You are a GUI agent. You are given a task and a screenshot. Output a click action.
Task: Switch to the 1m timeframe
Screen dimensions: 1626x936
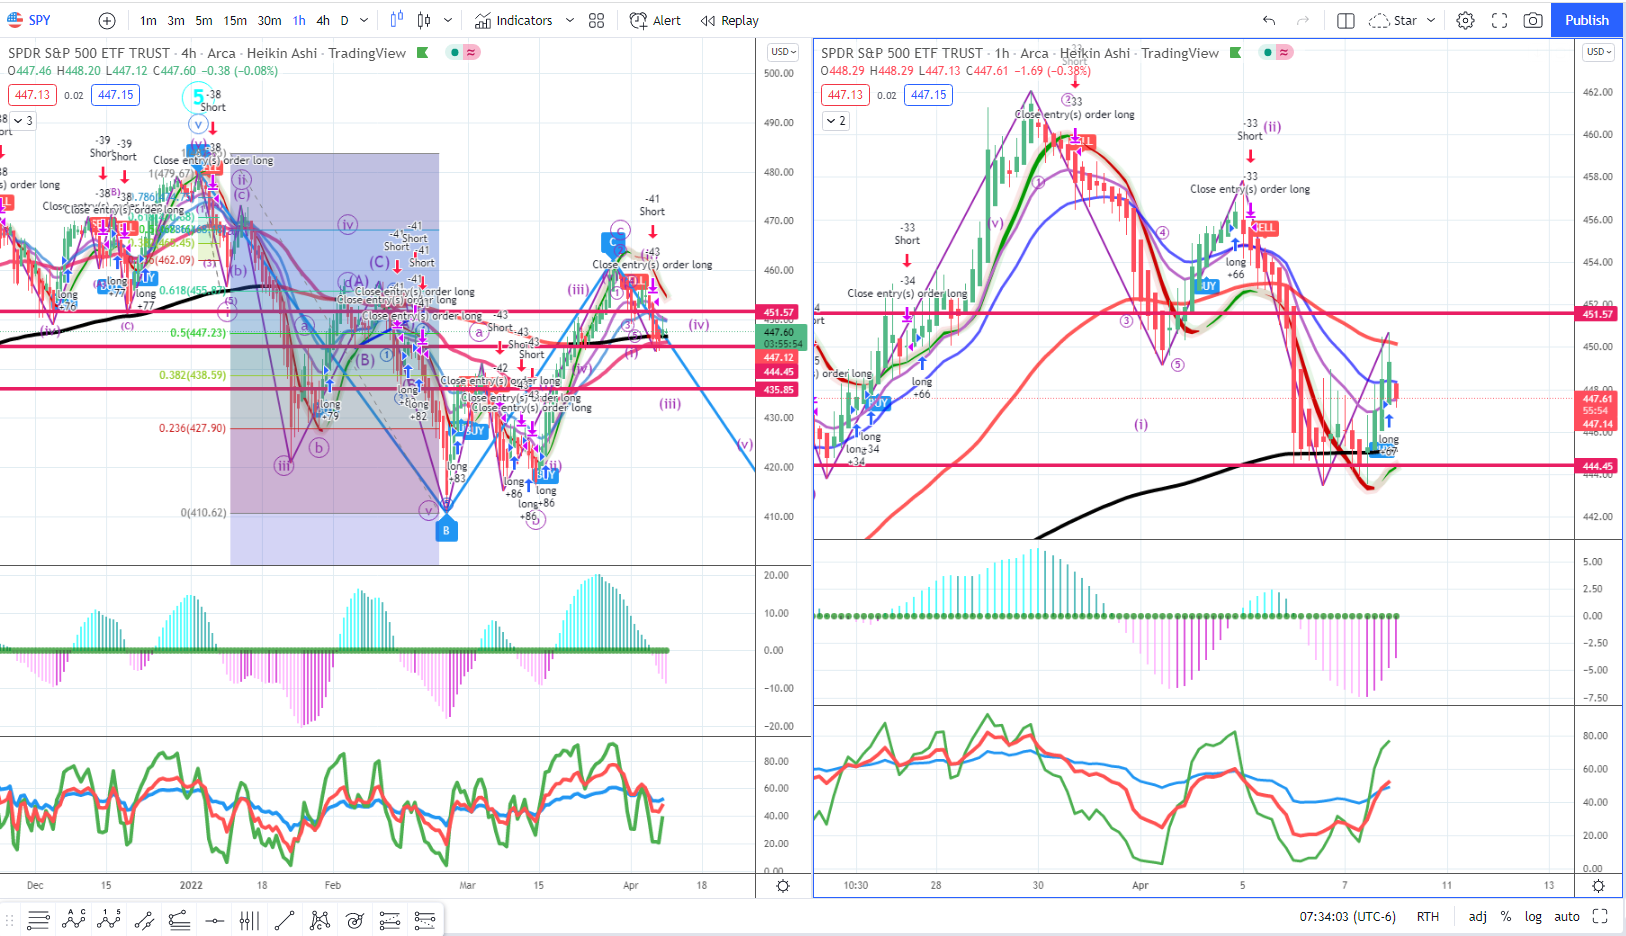pyautogui.click(x=148, y=20)
